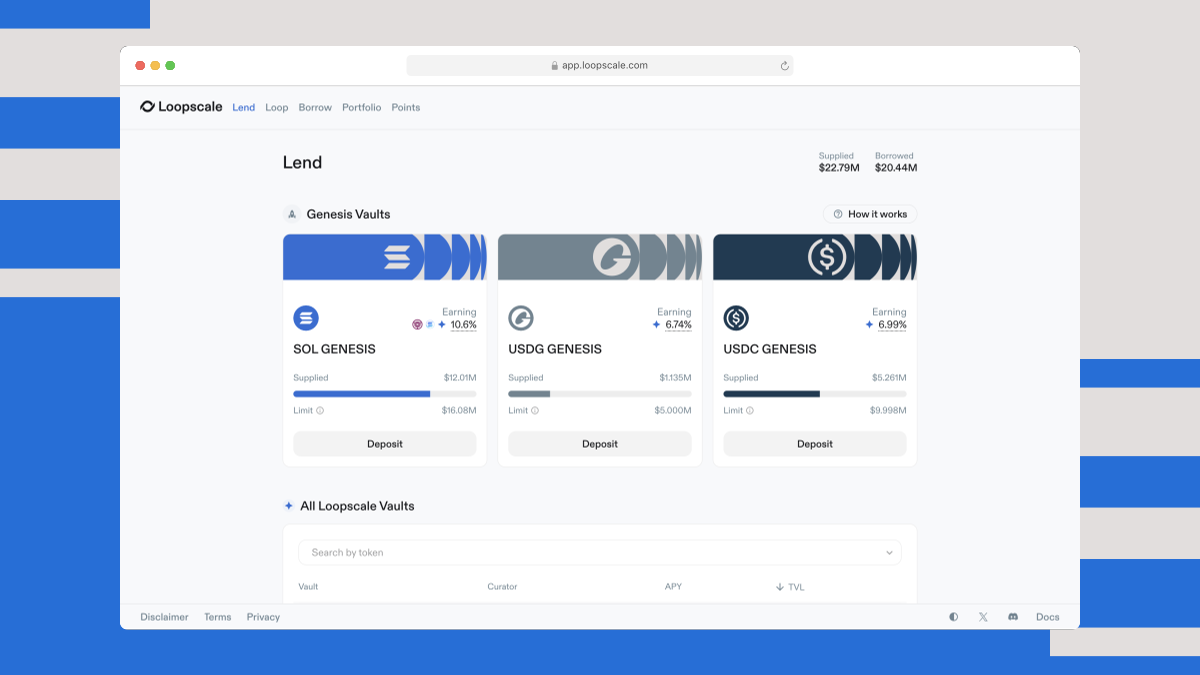This screenshot has width=1200, height=675.
Task: Open the Docs link in footer
Action: [1048, 617]
